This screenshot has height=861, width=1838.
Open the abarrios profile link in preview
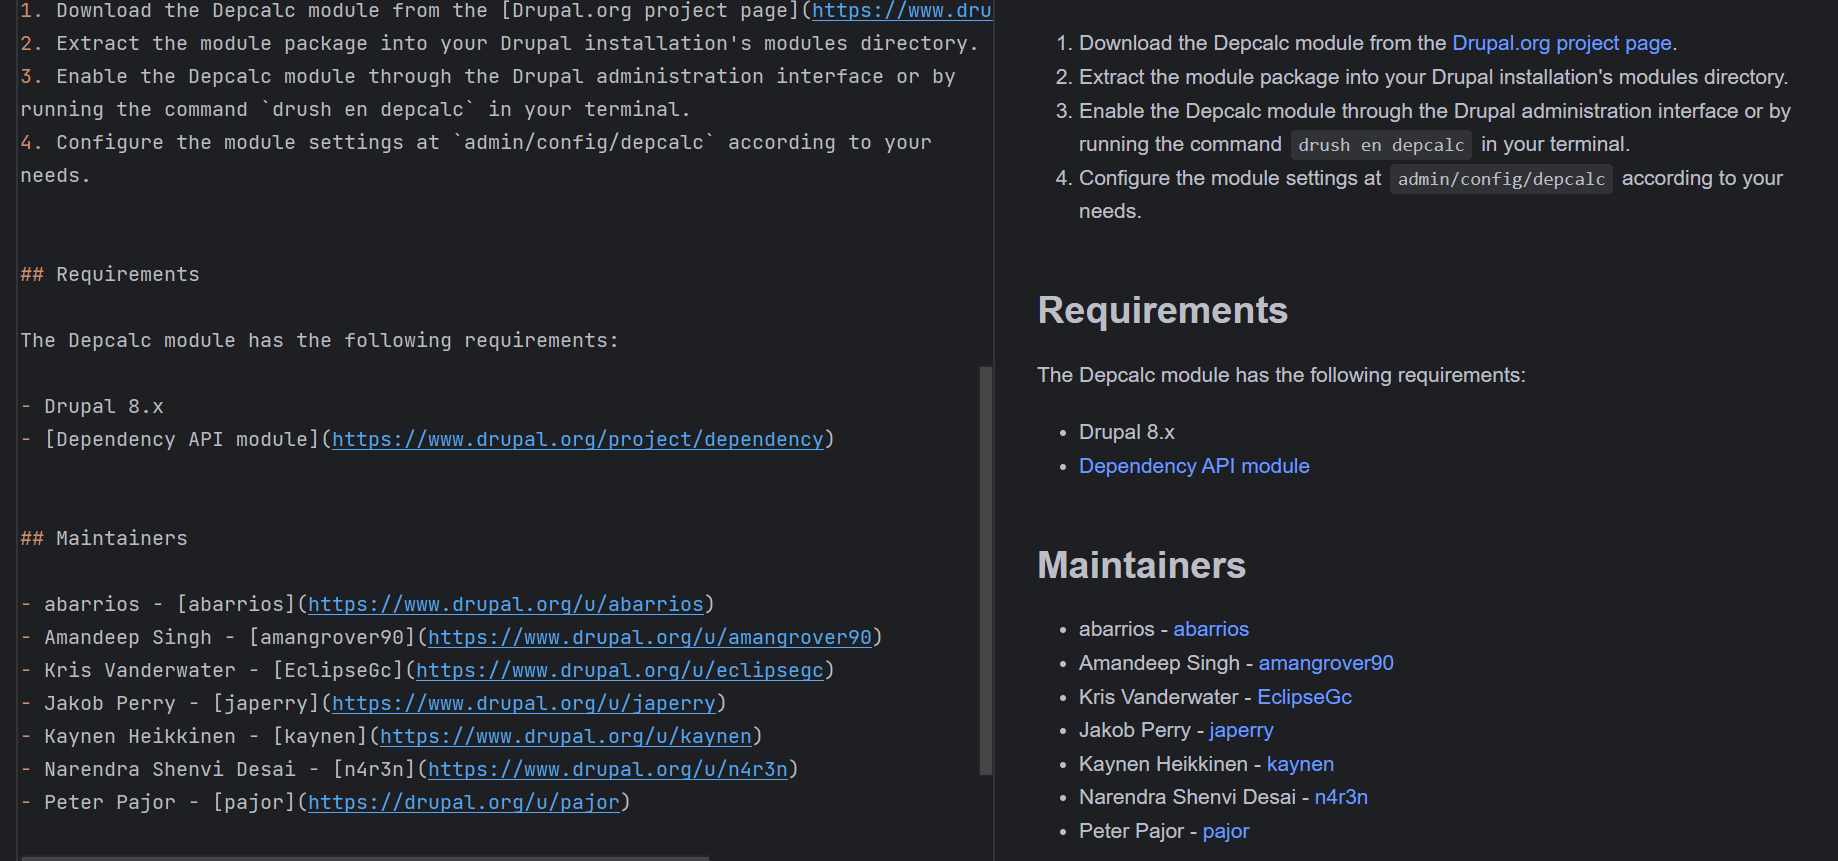[1210, 629]
